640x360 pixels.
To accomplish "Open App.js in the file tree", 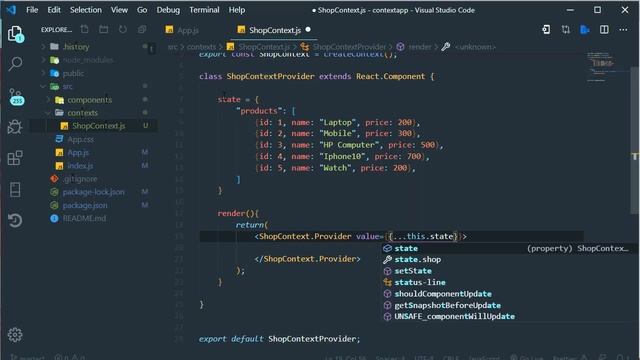I will click(x=78, y=152).
